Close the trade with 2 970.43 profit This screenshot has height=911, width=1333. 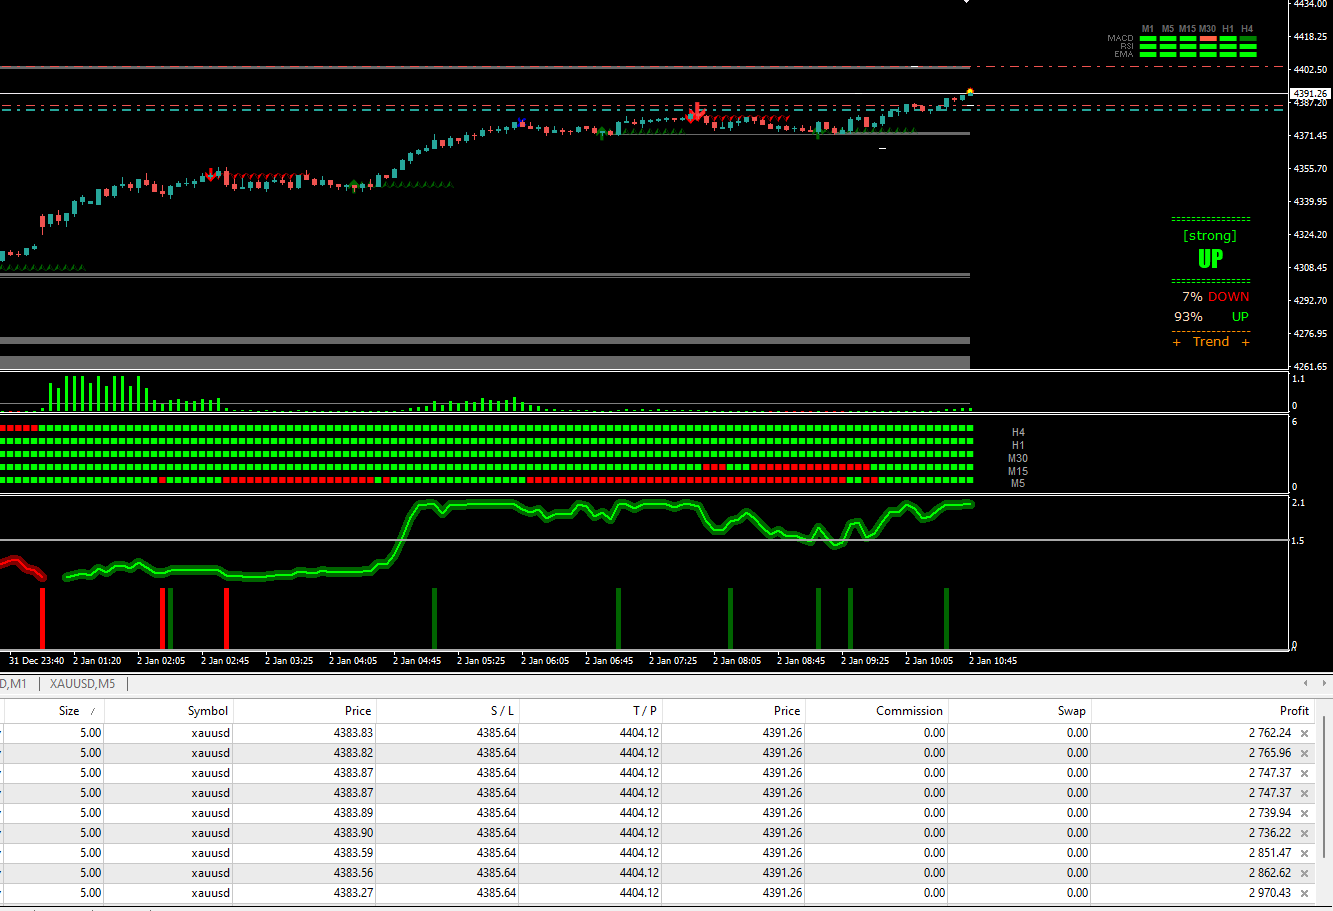tap(1304, 893)
